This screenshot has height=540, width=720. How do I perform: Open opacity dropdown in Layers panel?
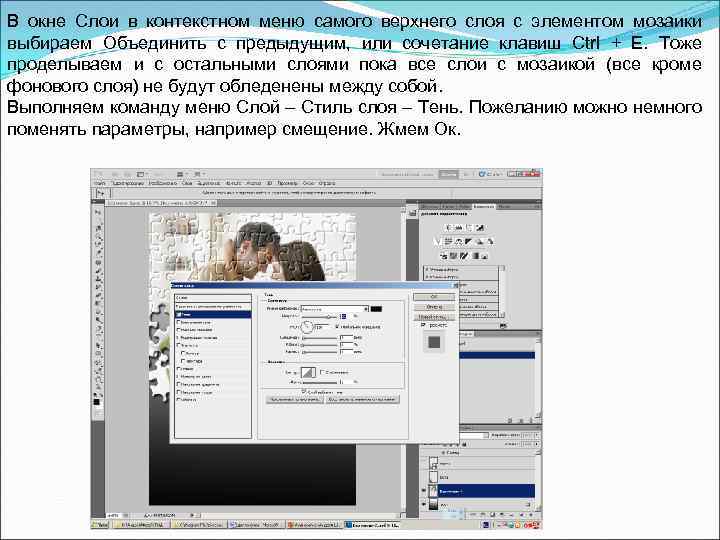(537, 434)
